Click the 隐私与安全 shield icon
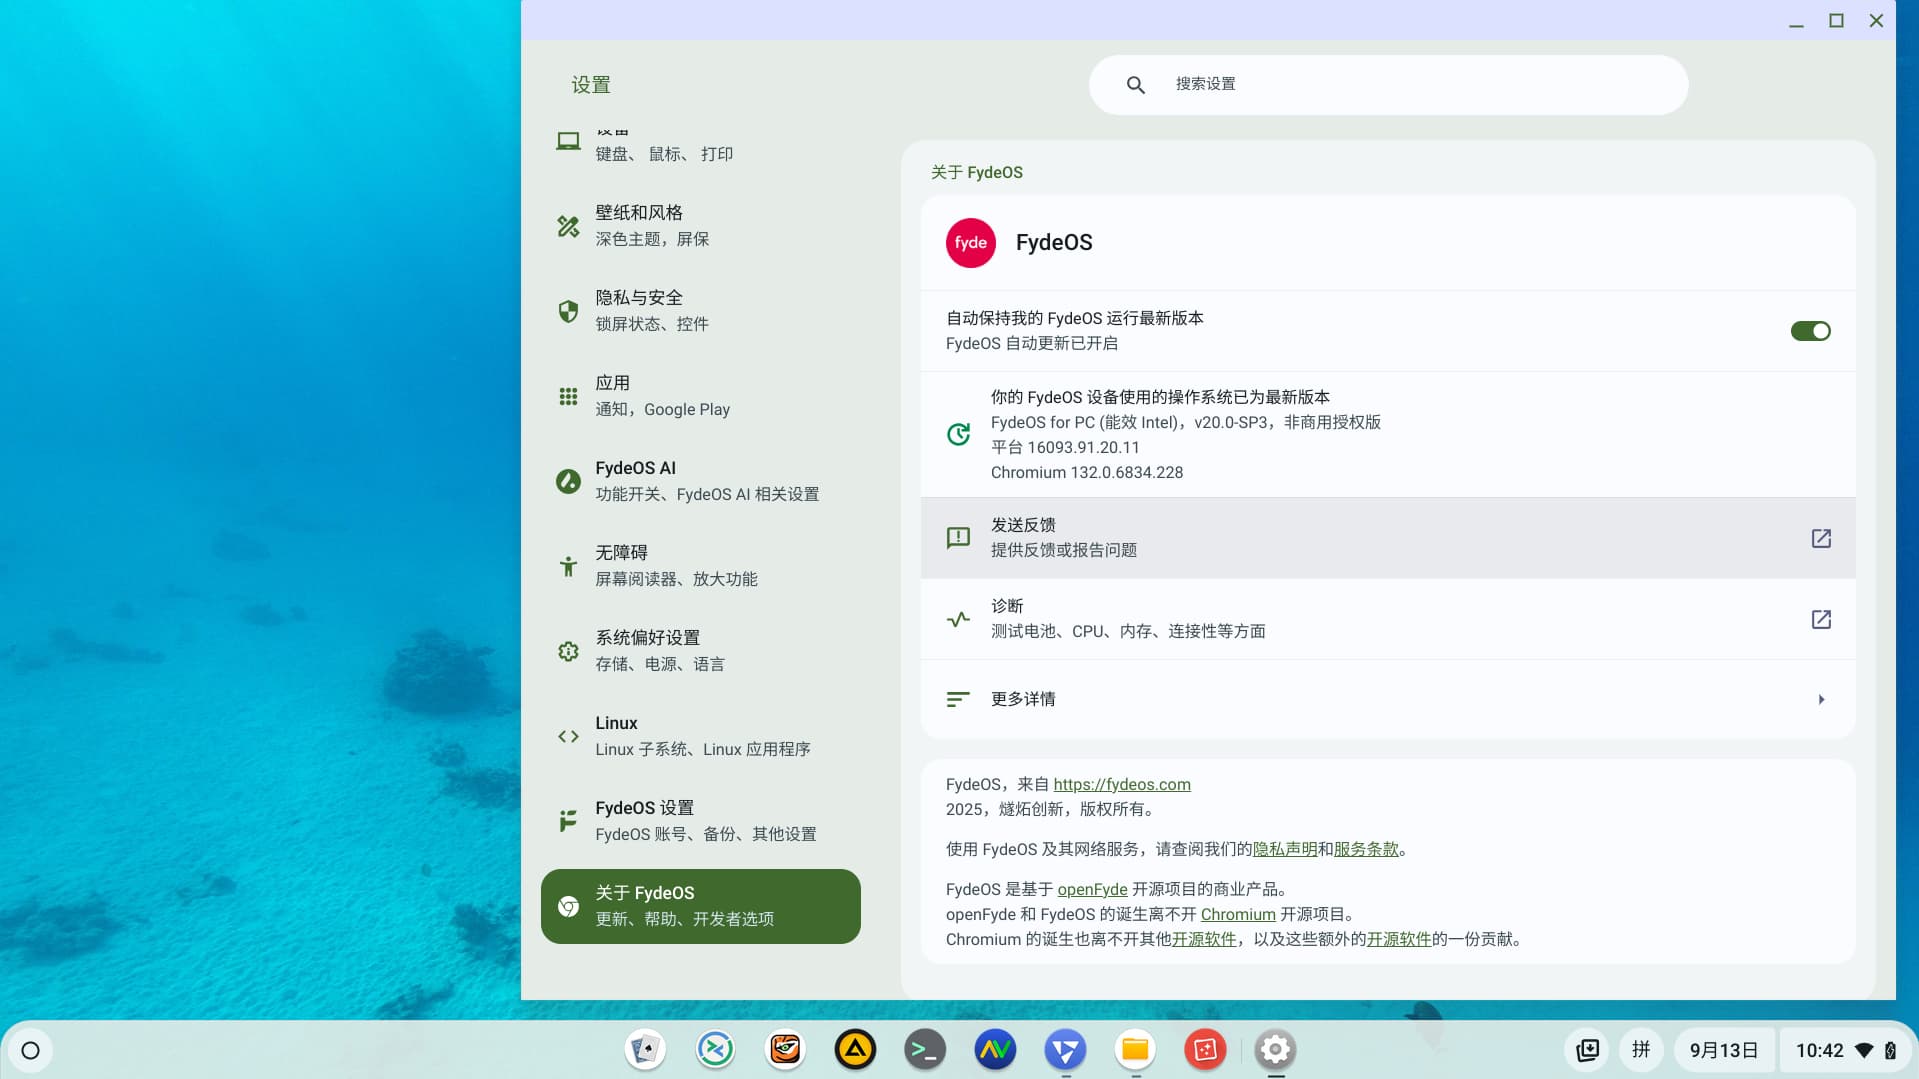The image size is (1919, 1079). [568, 311]
